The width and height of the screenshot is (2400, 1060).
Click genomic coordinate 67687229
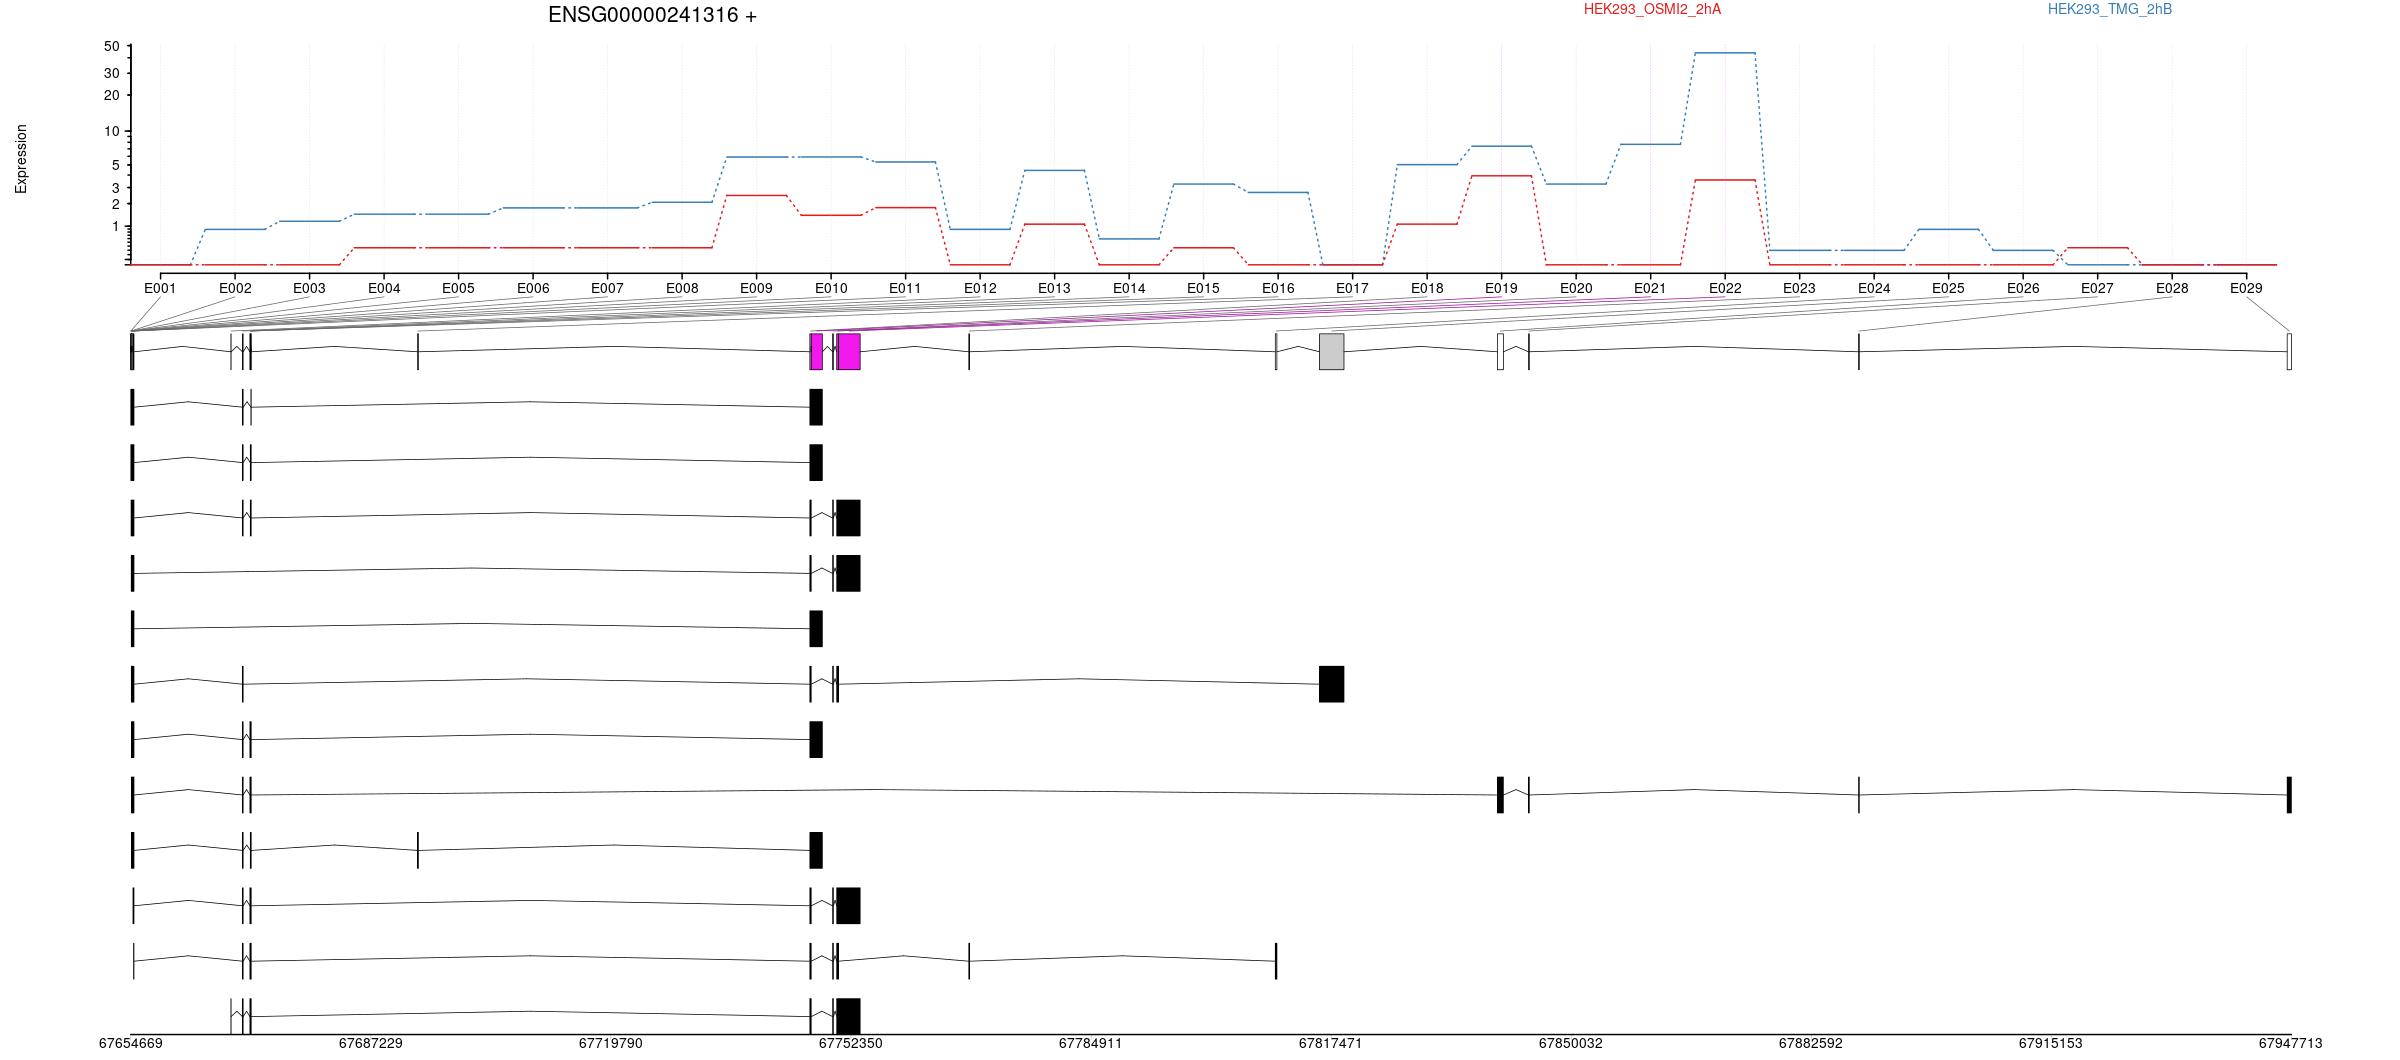coord(371,1043)
